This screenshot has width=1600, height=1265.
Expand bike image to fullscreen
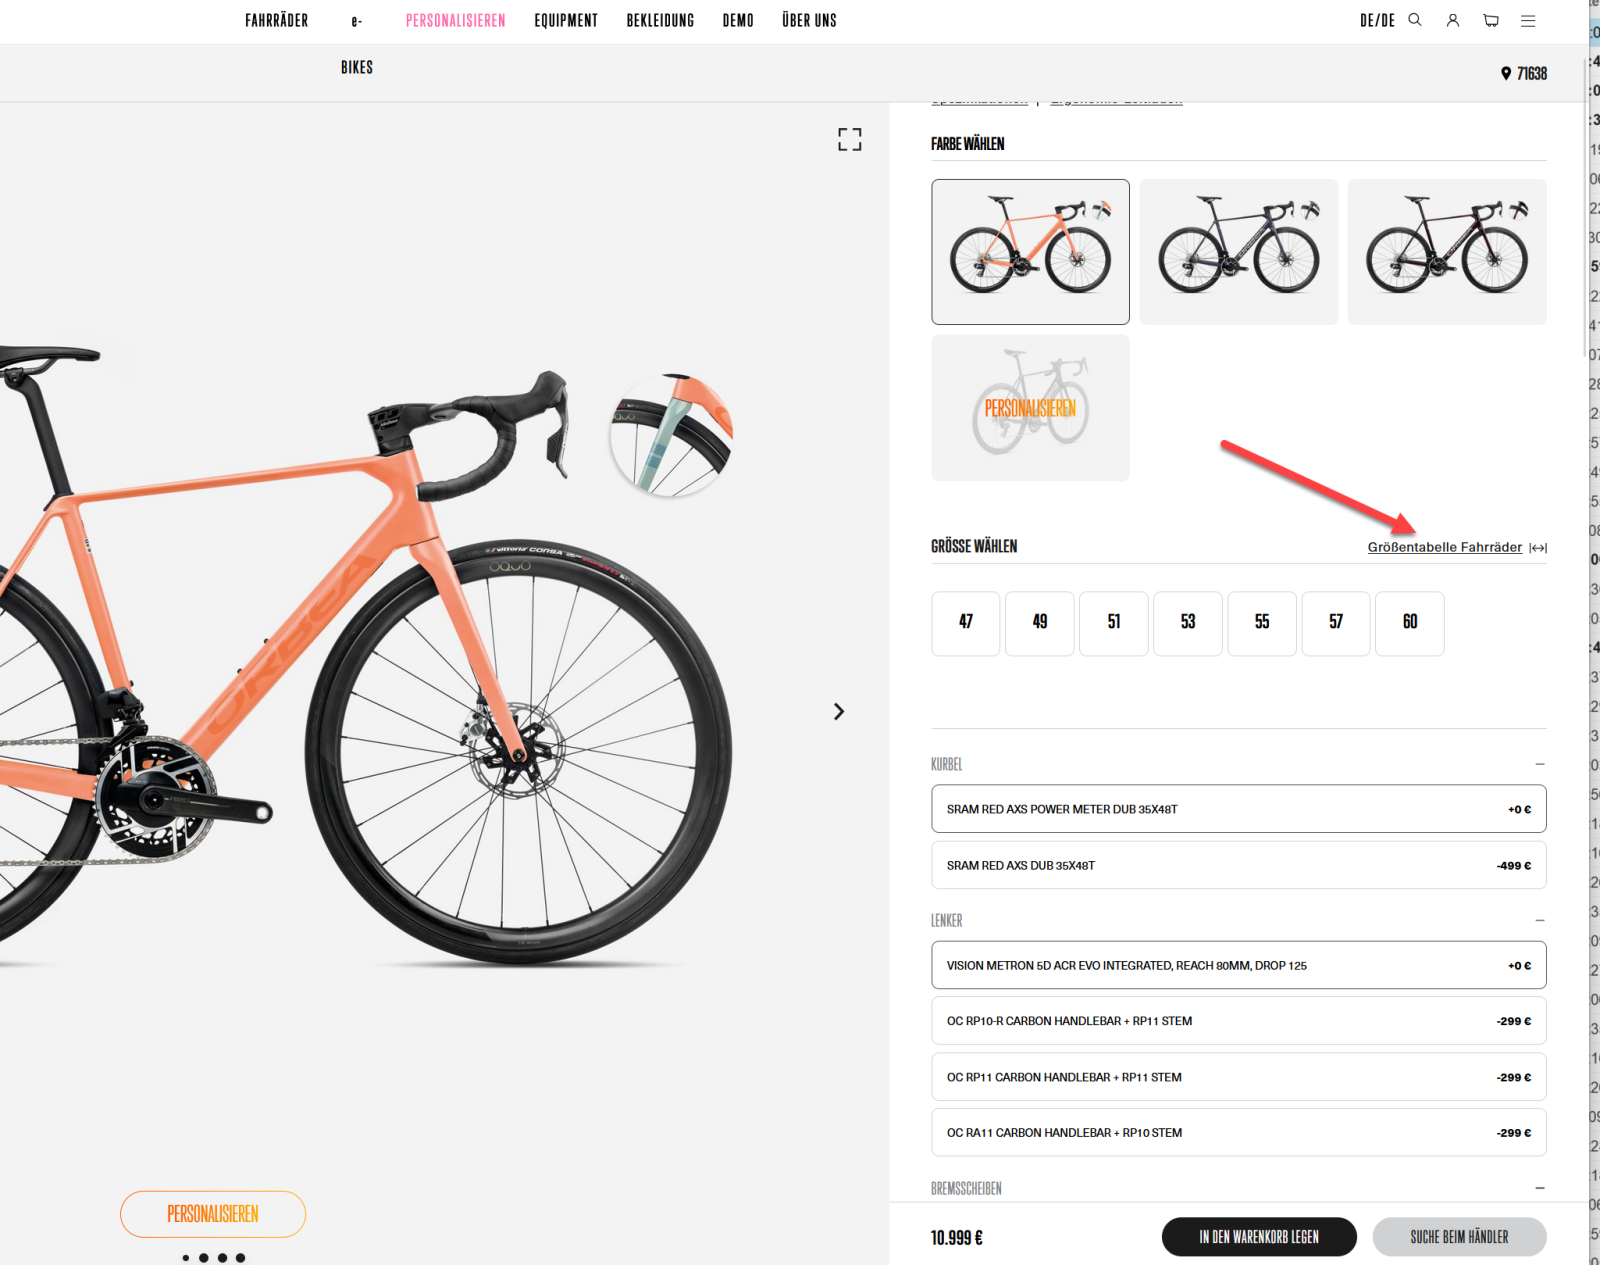(x=849, y=139)
